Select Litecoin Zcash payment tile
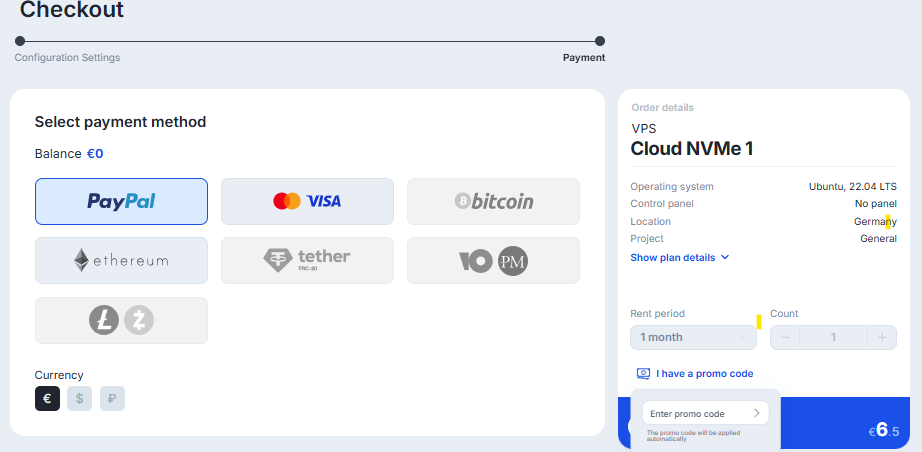 coord(121,320)
